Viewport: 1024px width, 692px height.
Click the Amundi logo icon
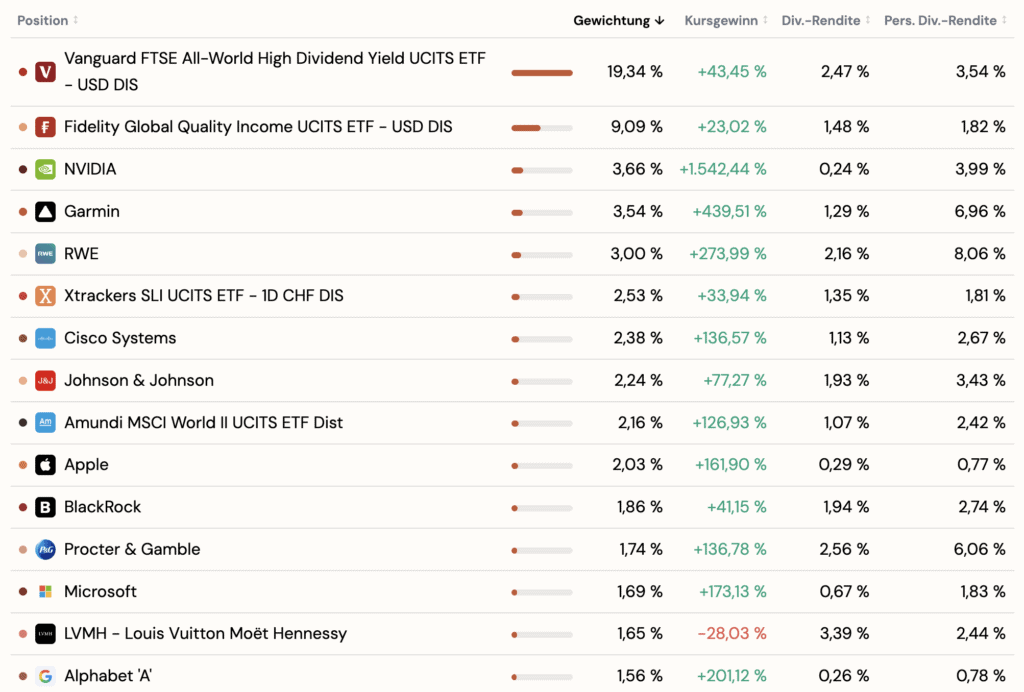(45, 422)
